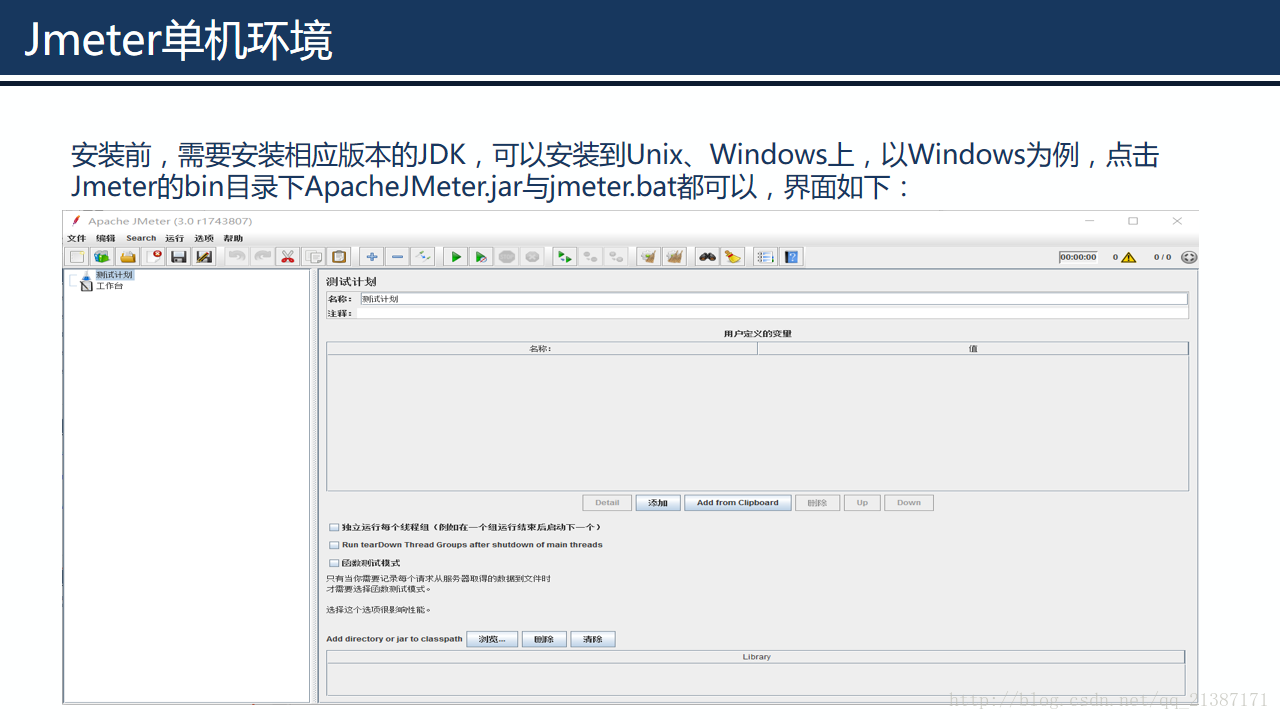The image size is (1280, 720).
Task: Open Search with the binoculars icon
Action: [707, 257]
